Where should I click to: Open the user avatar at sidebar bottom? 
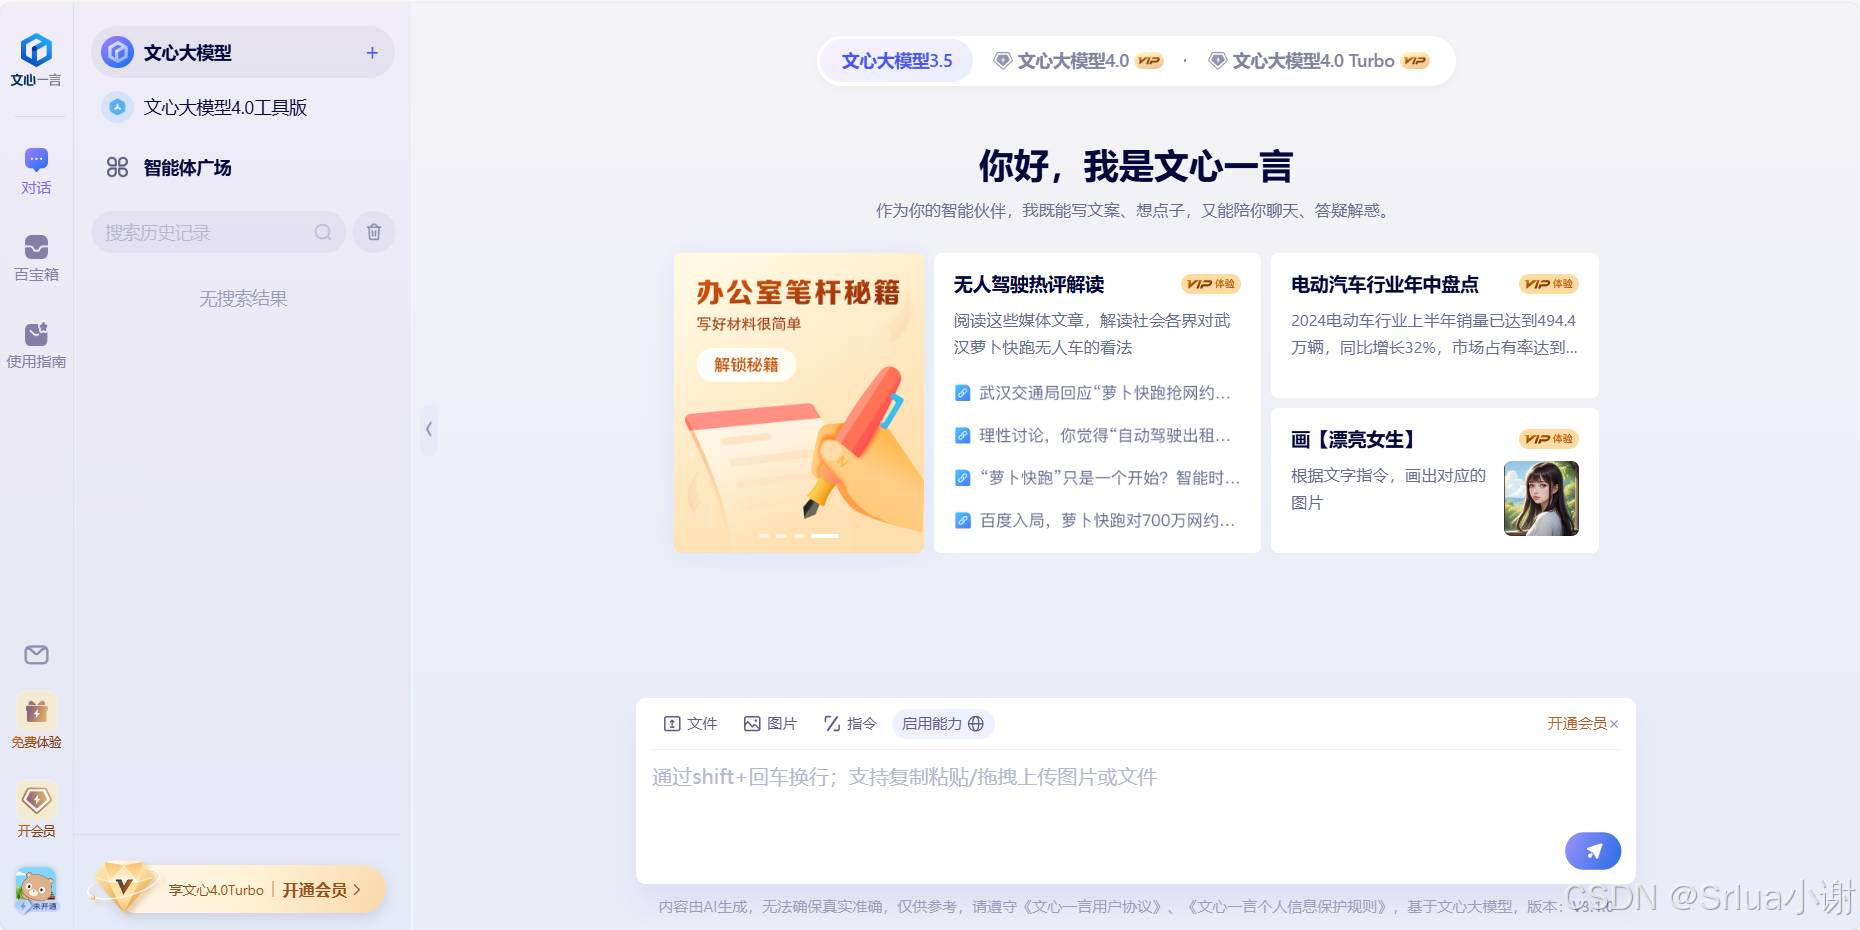(x=36, y=889)
